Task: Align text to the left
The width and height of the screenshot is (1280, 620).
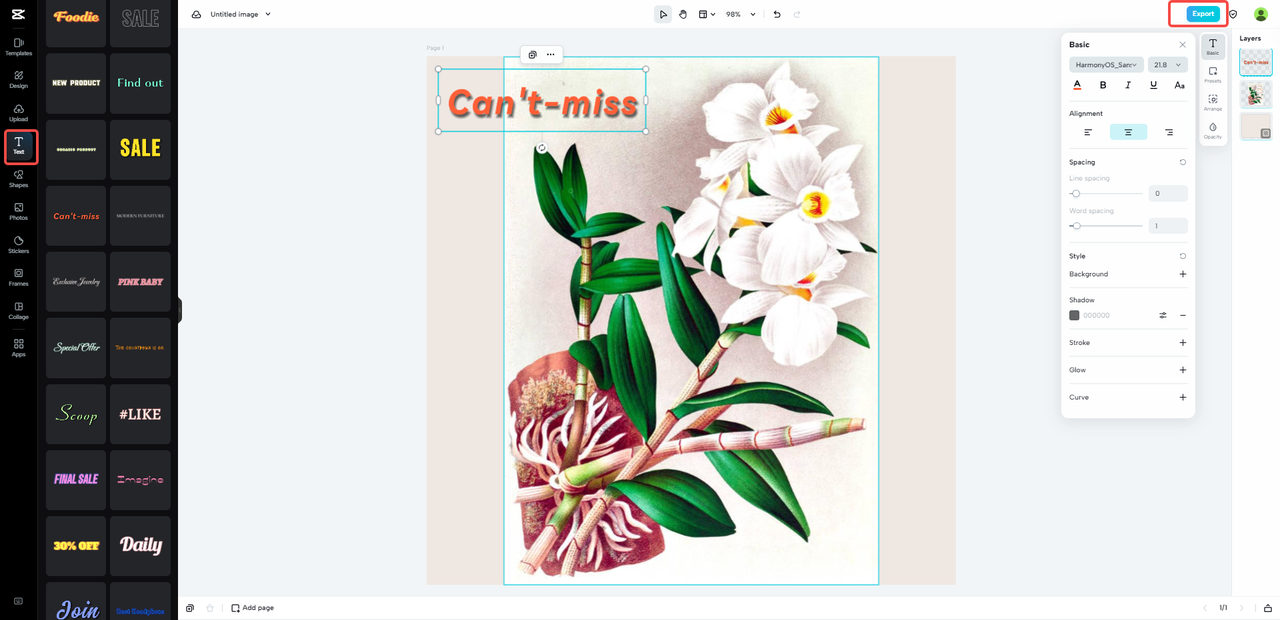Action: coord(1088,132)
